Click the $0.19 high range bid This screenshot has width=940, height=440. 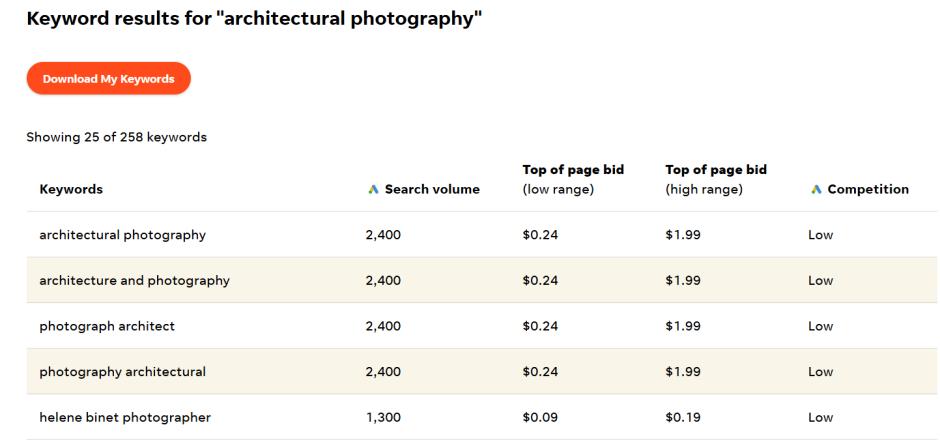pyautogui.click(x=680, y=417)
